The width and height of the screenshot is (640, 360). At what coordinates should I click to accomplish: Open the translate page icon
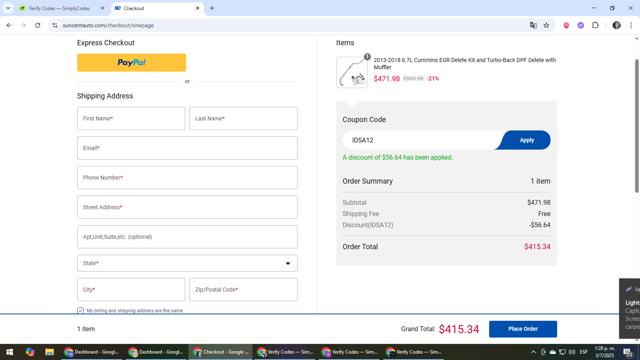coord(533,25)
